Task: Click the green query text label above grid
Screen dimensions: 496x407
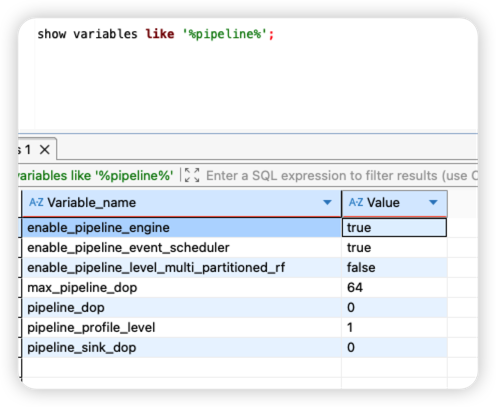Action: pyautogui.click(x=96, y=176)
